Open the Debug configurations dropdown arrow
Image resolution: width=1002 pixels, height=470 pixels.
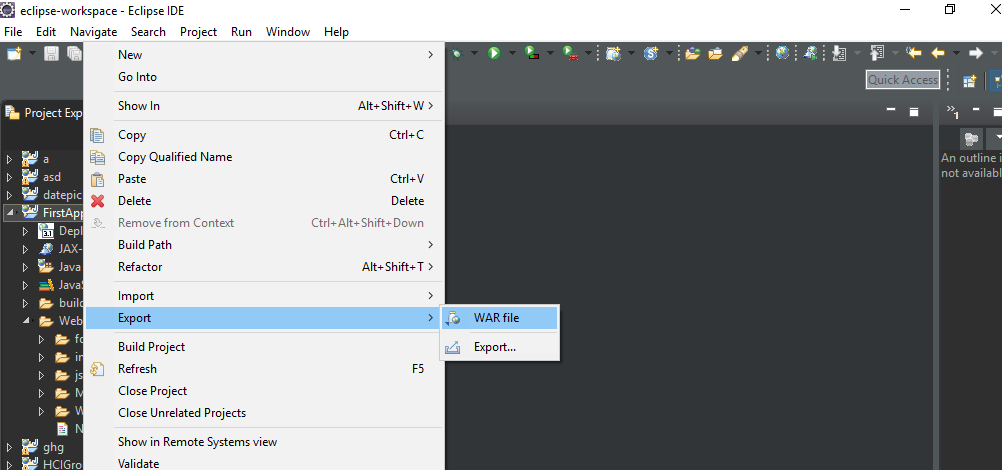(x=474, y=54)
